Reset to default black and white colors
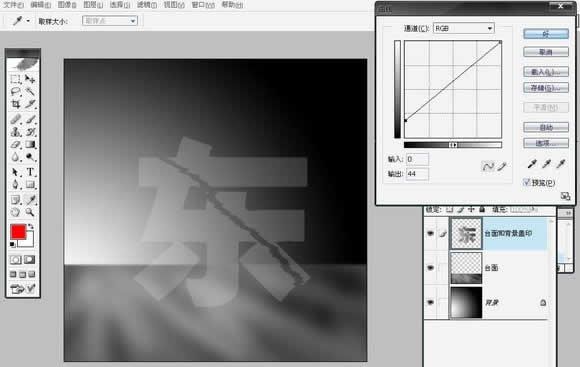 pyautogui.click(x=12, y=244)
